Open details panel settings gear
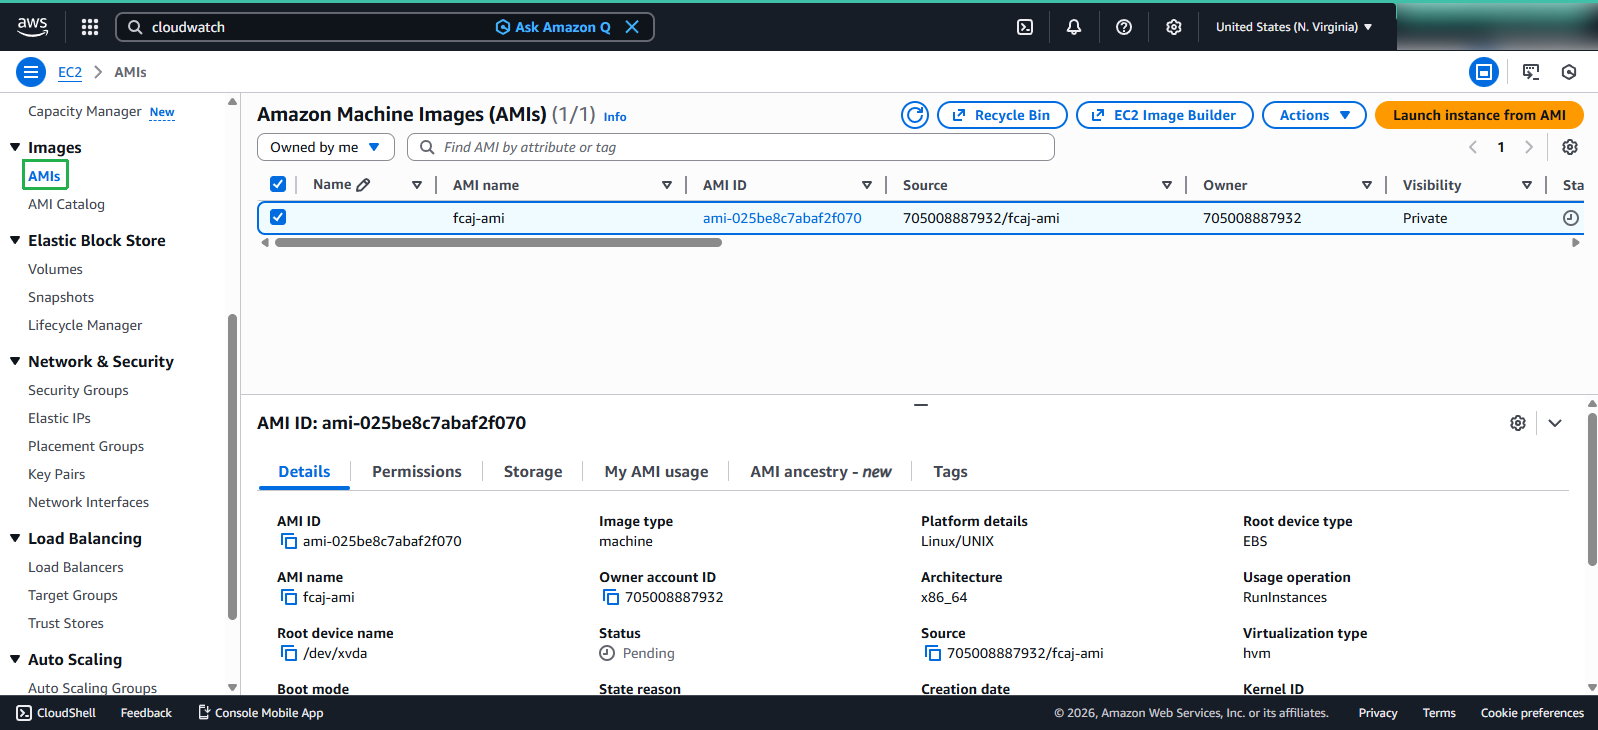Viewport: 1598px width, 730px height. [1518, 423]
